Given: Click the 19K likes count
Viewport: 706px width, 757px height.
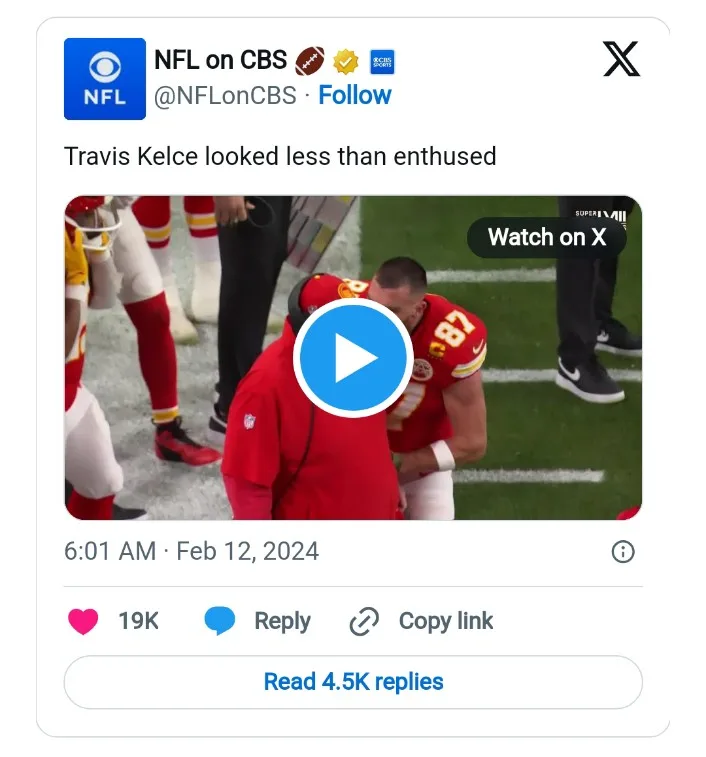Looking at the screenshot, I should coord(138,621).
